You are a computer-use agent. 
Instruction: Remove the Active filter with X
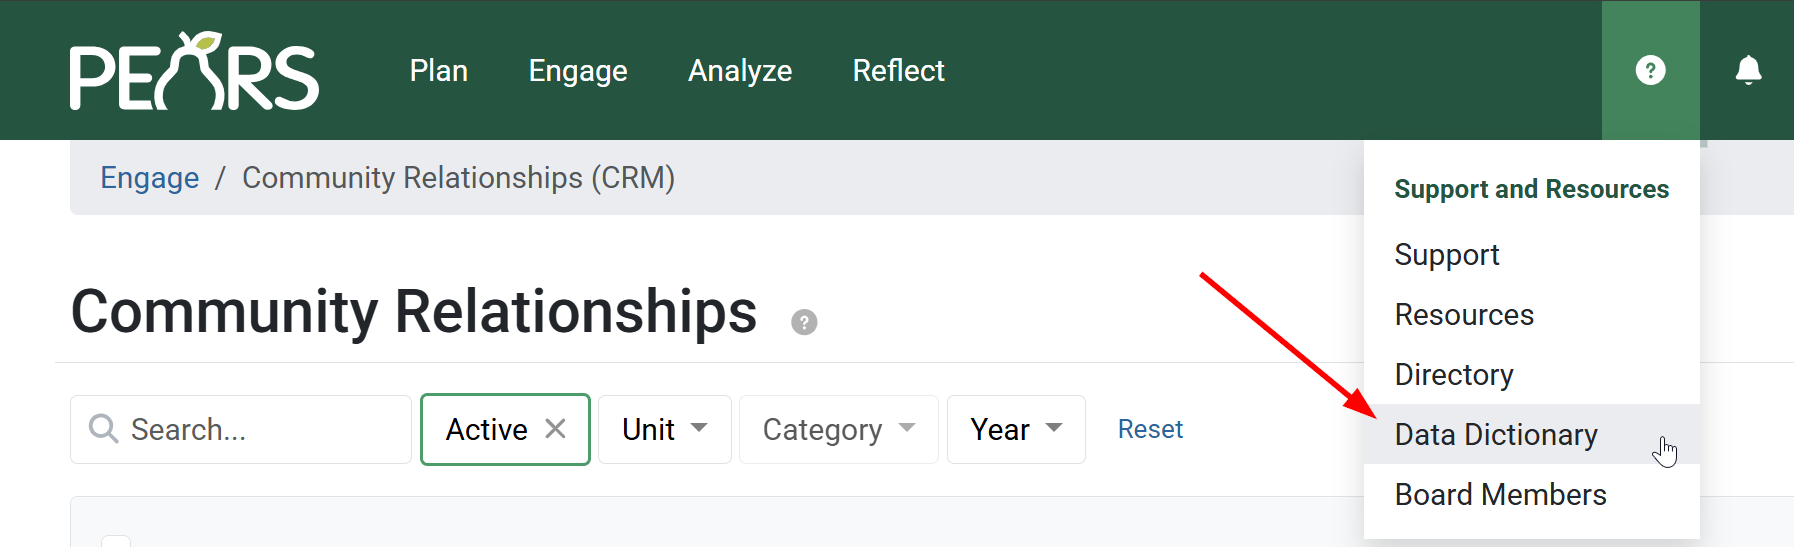pyautogui.click(x=556, y=429)
